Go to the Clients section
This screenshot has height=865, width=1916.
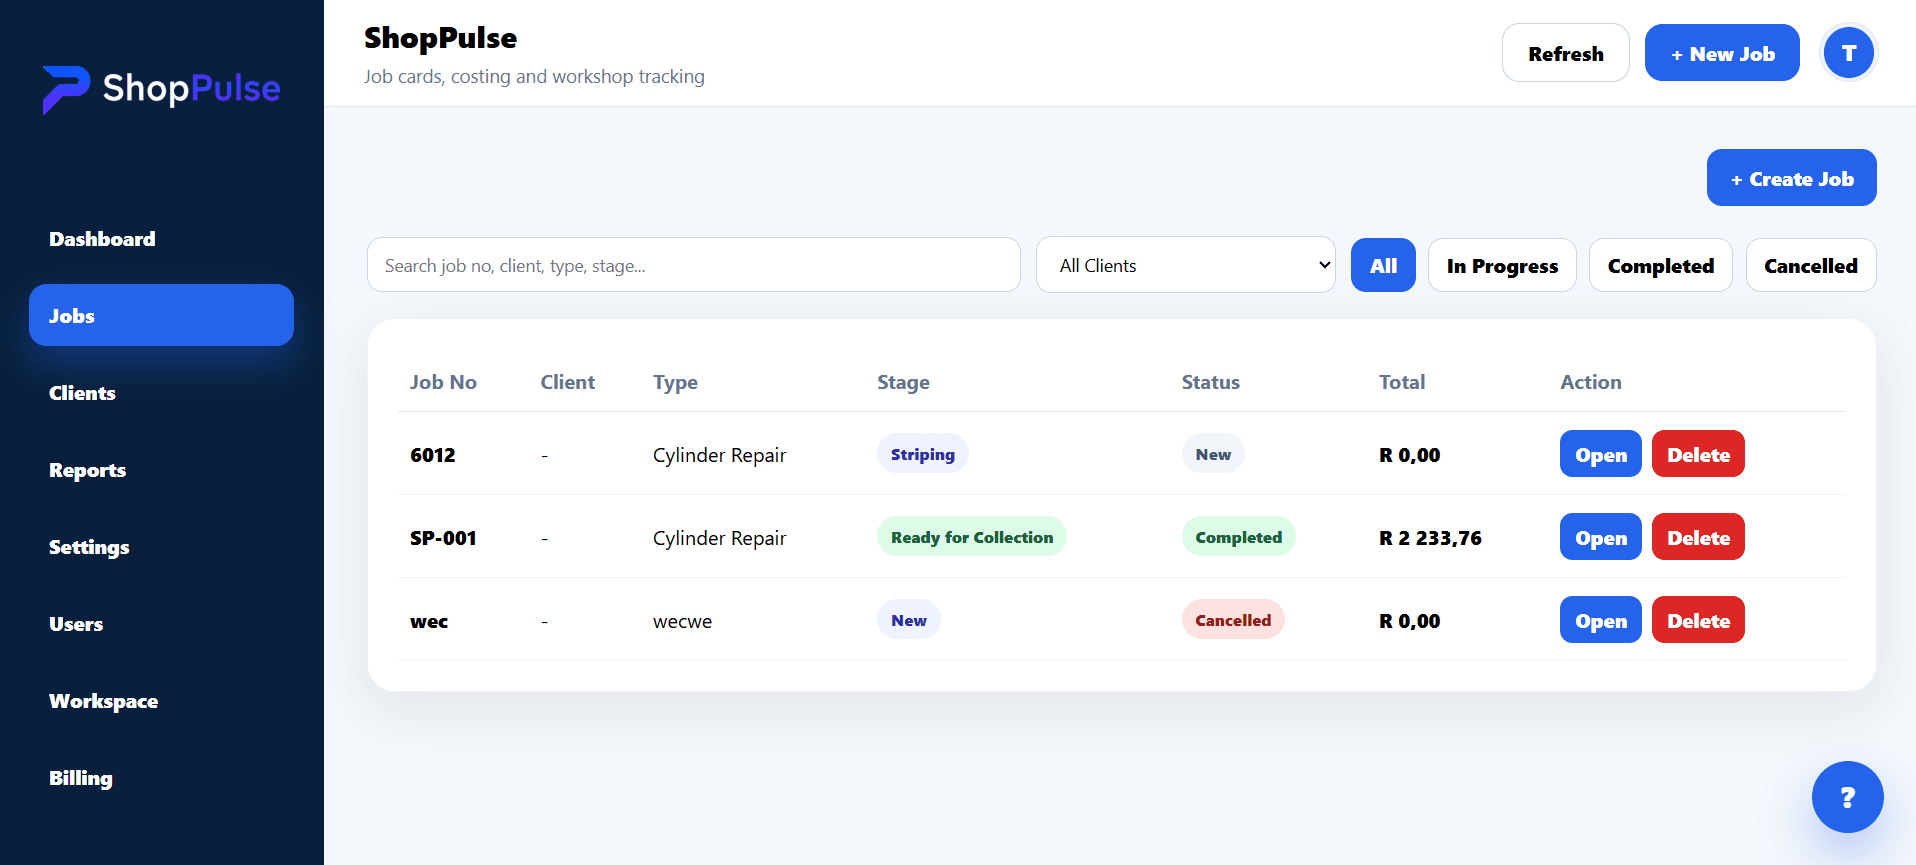click(82, 393)
